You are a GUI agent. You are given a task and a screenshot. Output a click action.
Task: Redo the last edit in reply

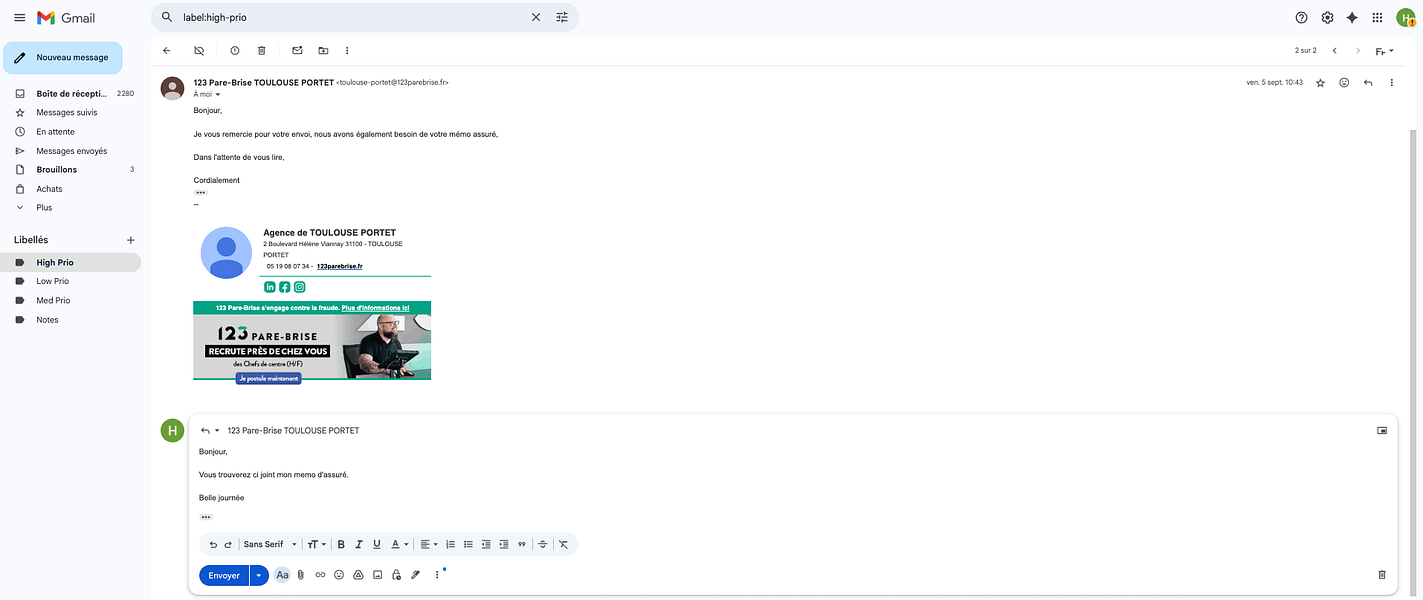click(x=228, y=544)
